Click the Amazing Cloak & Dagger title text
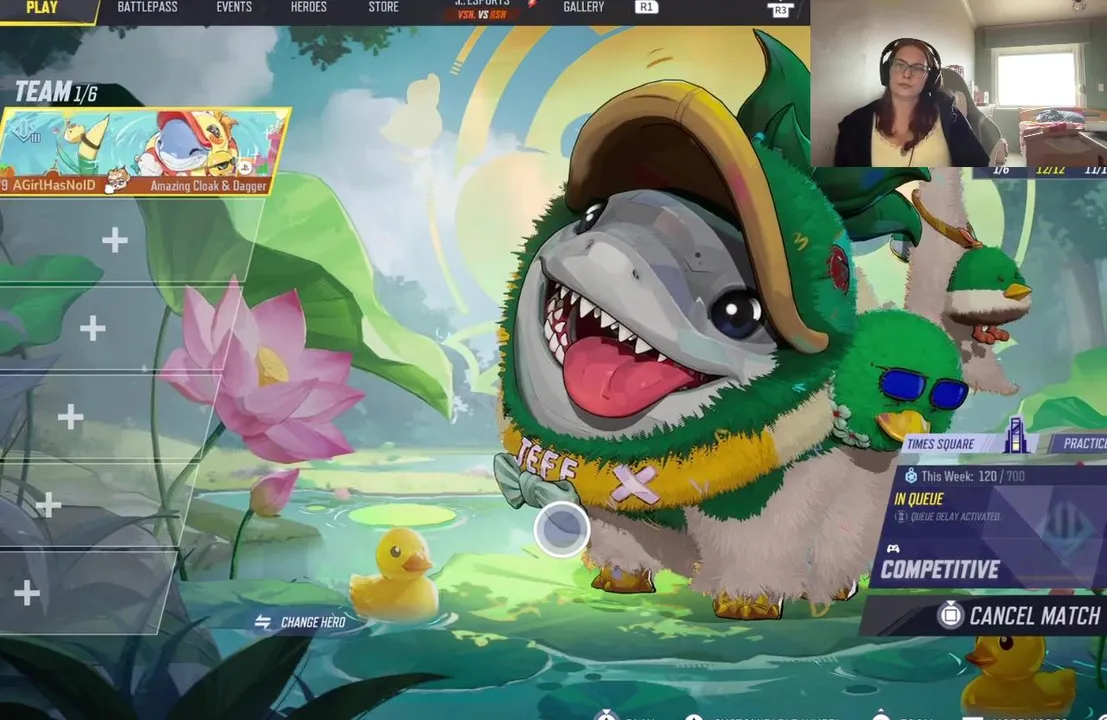This screenshot has height=720, width=1107. pos(208,186)
